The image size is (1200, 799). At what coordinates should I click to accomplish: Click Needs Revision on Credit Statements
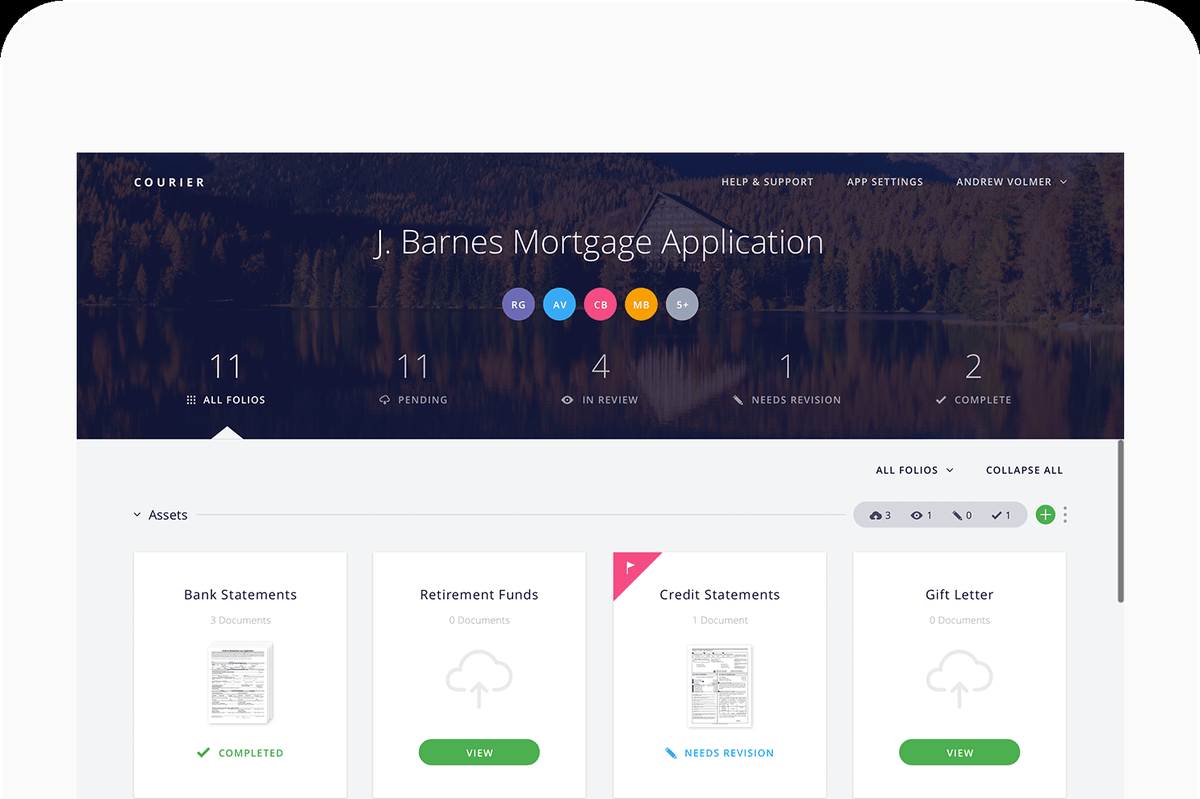[720, 753]
